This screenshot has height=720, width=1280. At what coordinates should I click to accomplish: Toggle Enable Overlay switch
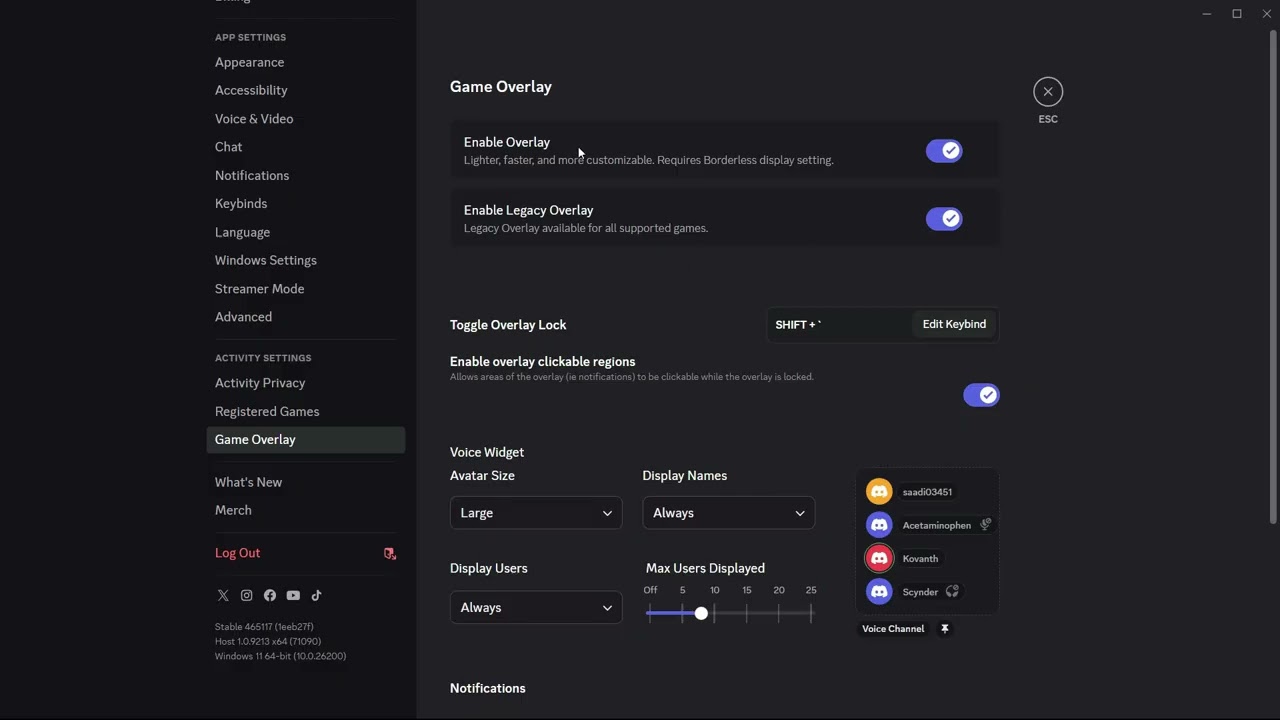point(944,151)
